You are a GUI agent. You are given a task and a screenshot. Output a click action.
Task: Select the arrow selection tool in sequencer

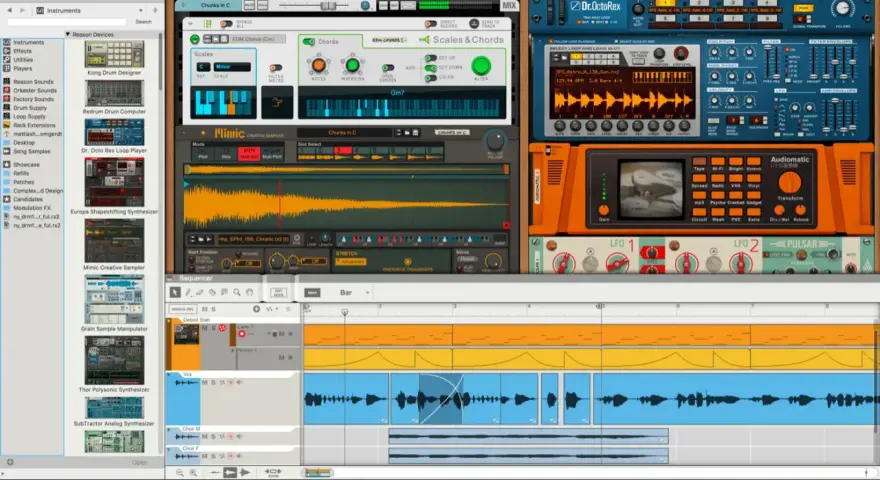175,292
